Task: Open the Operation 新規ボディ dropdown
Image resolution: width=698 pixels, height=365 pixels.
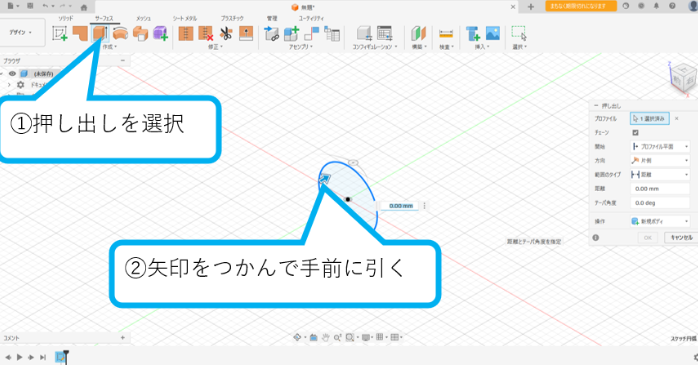Action: (x=660, y=221)
